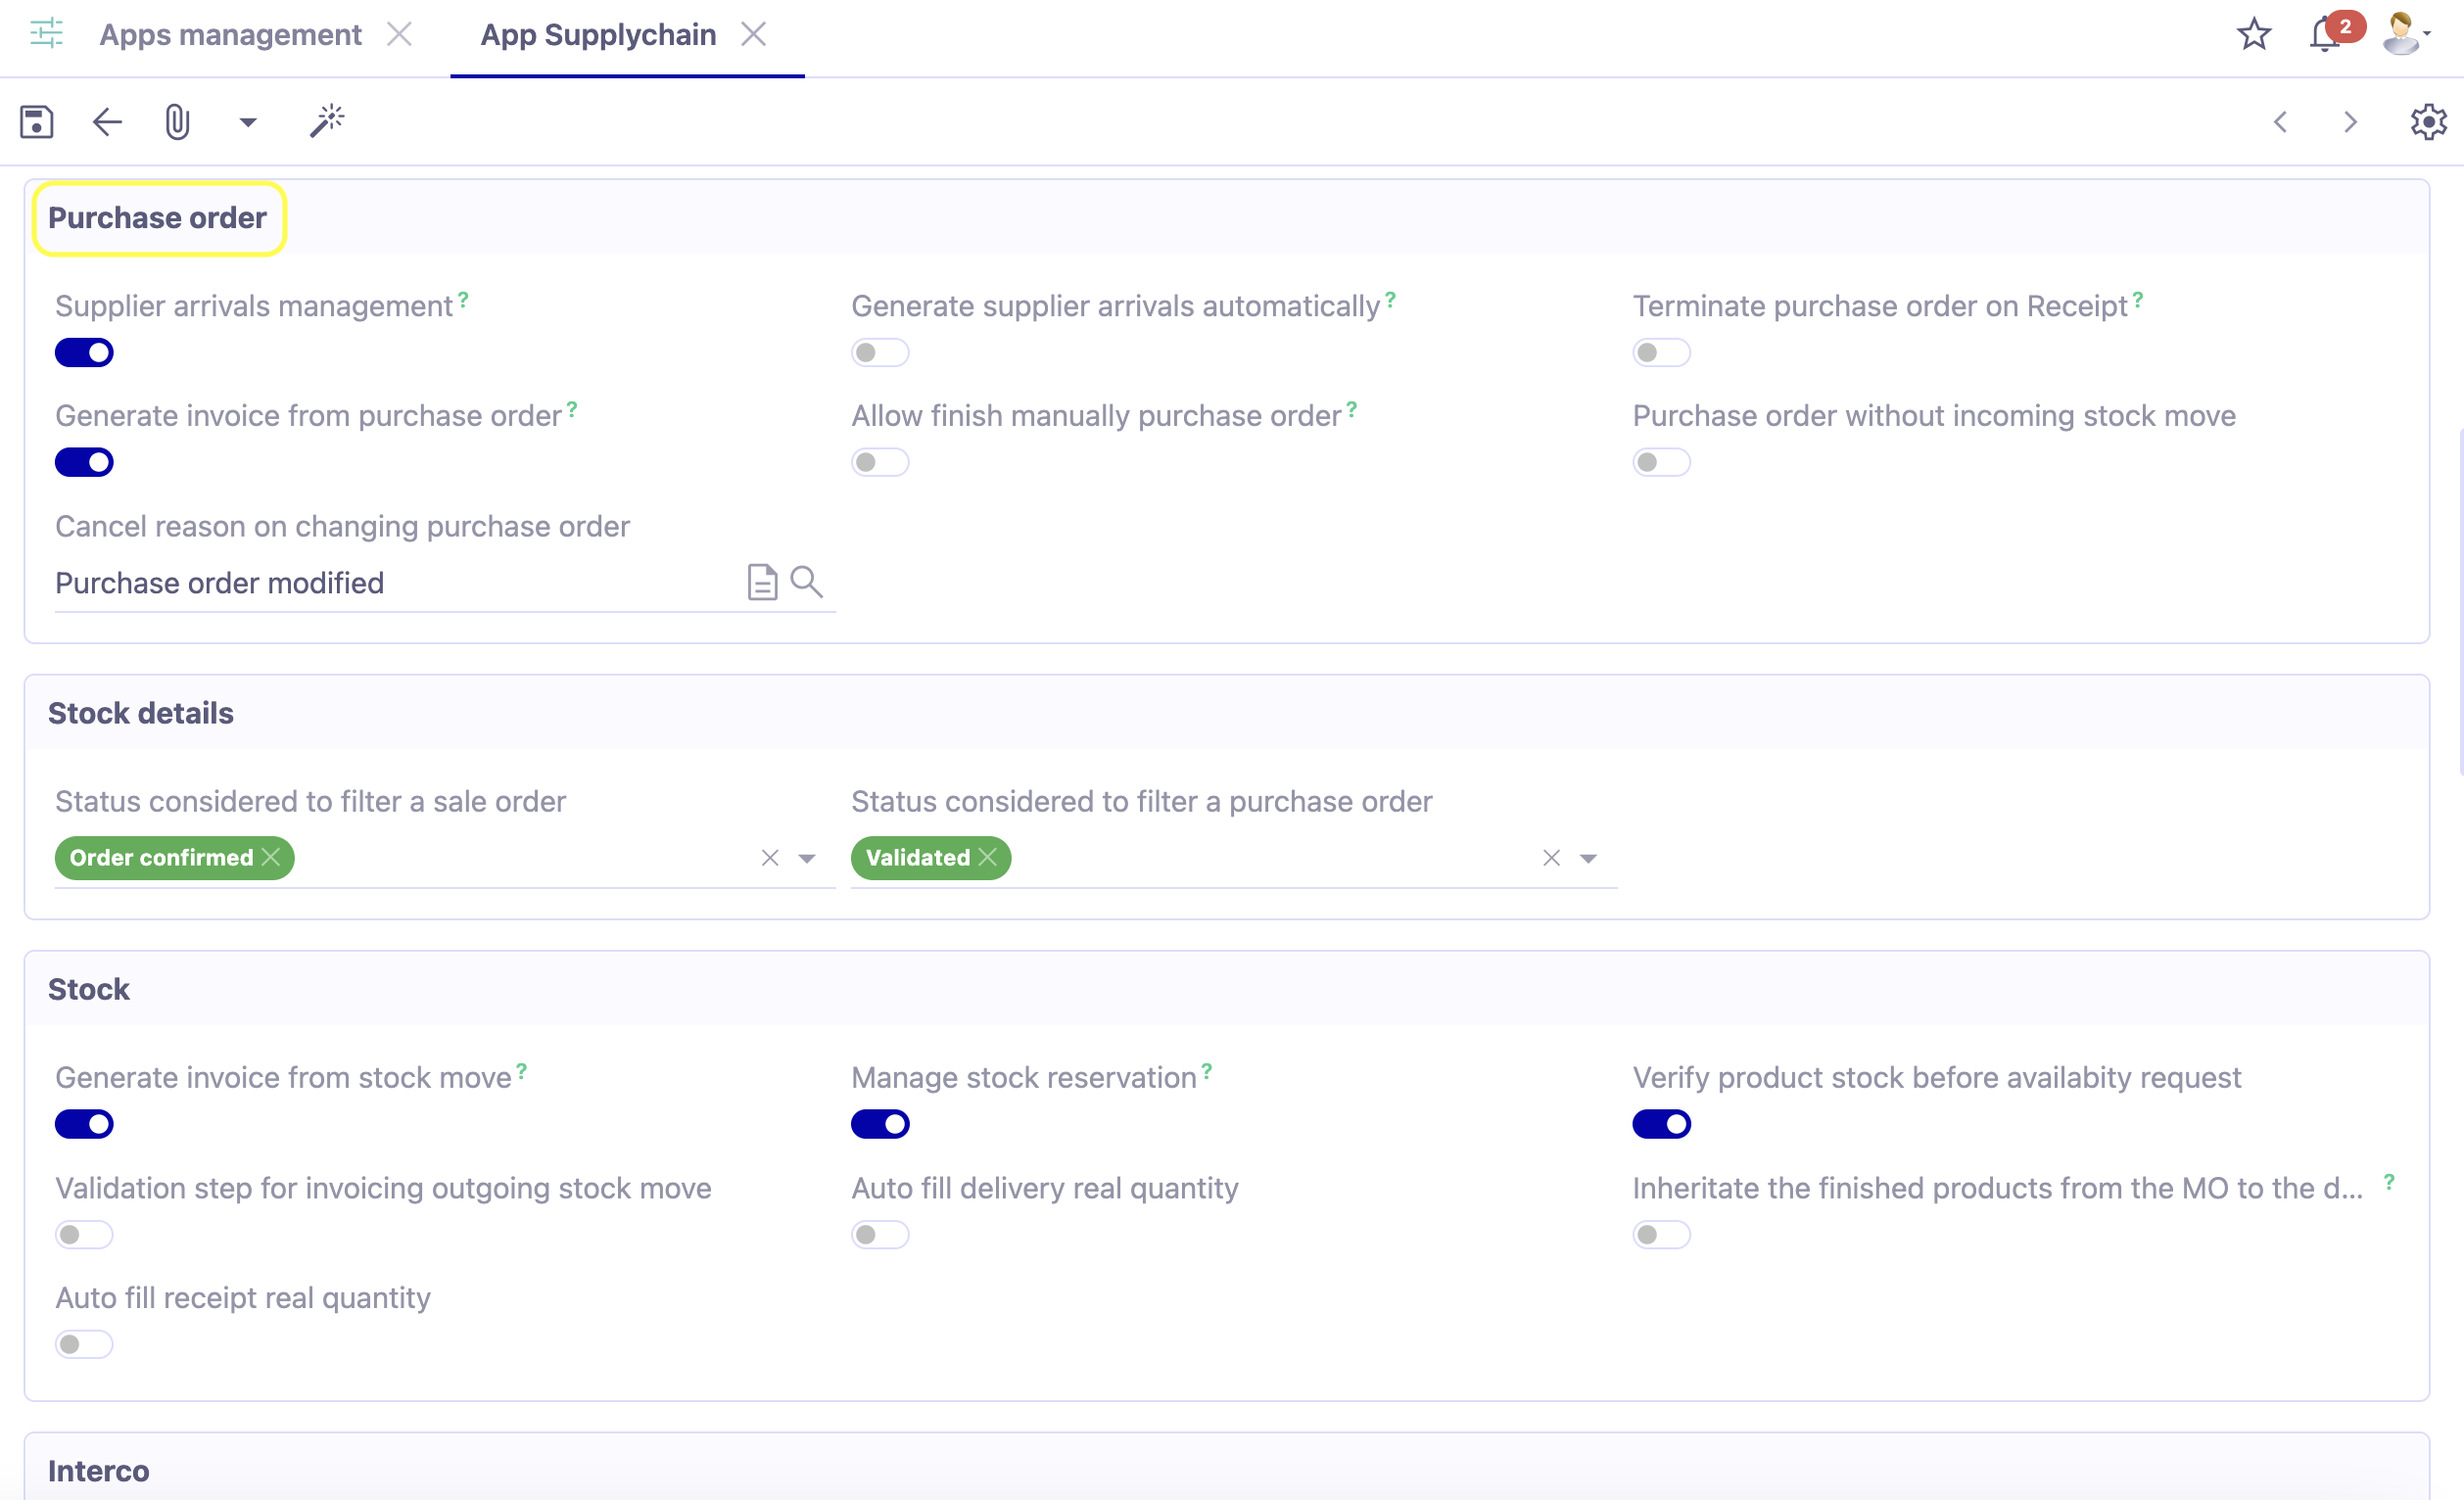Expand the attachment dropdown arrow
Image resolution: width=2464 pixels, height=1500 pixels.
(246, 121)
